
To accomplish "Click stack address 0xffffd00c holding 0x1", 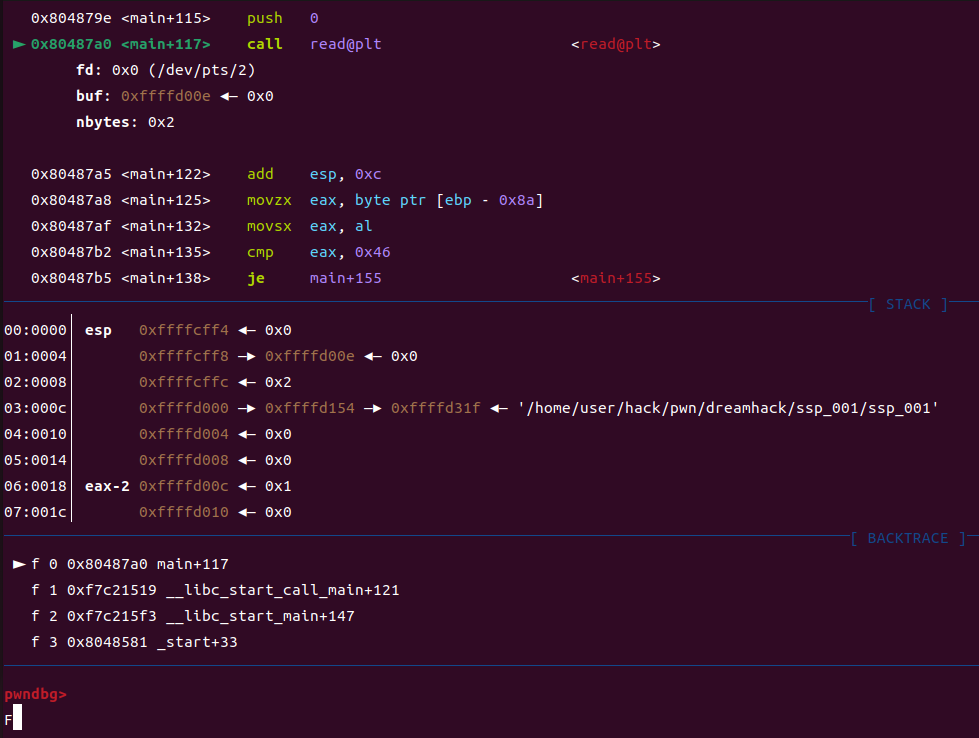I will [184, 486].
